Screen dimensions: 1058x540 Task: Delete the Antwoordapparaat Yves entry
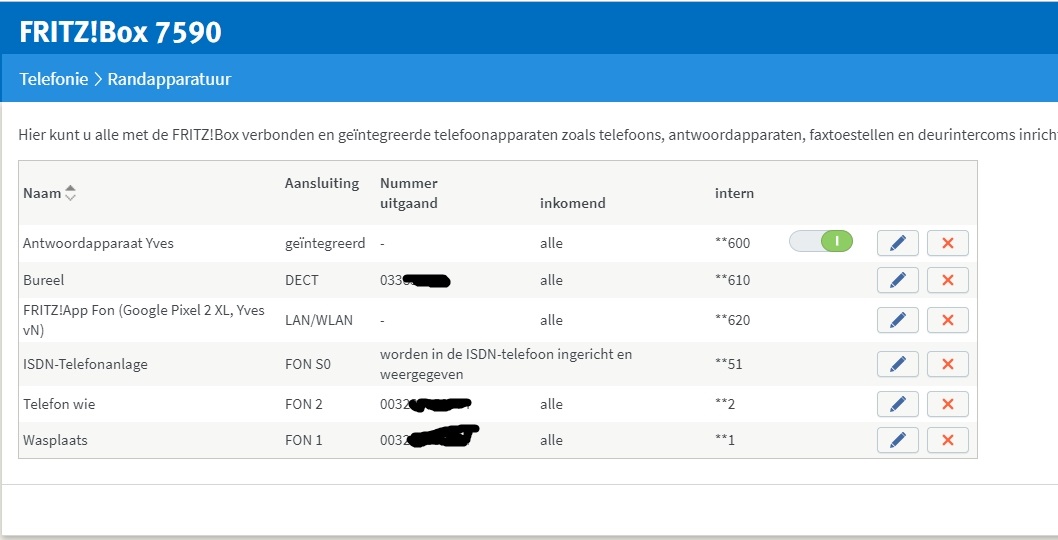pos(948,243)
